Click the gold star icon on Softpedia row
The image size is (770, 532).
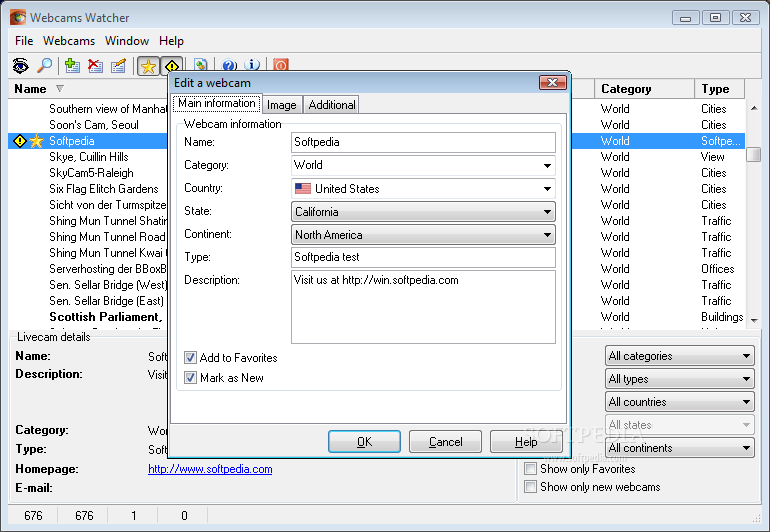pos(36,141)
